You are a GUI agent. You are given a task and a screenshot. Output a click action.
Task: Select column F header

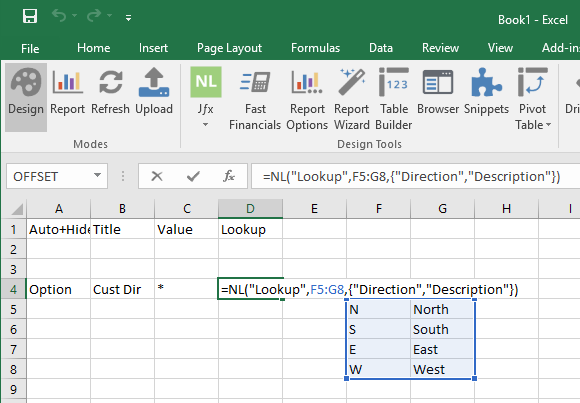(378, 209)
